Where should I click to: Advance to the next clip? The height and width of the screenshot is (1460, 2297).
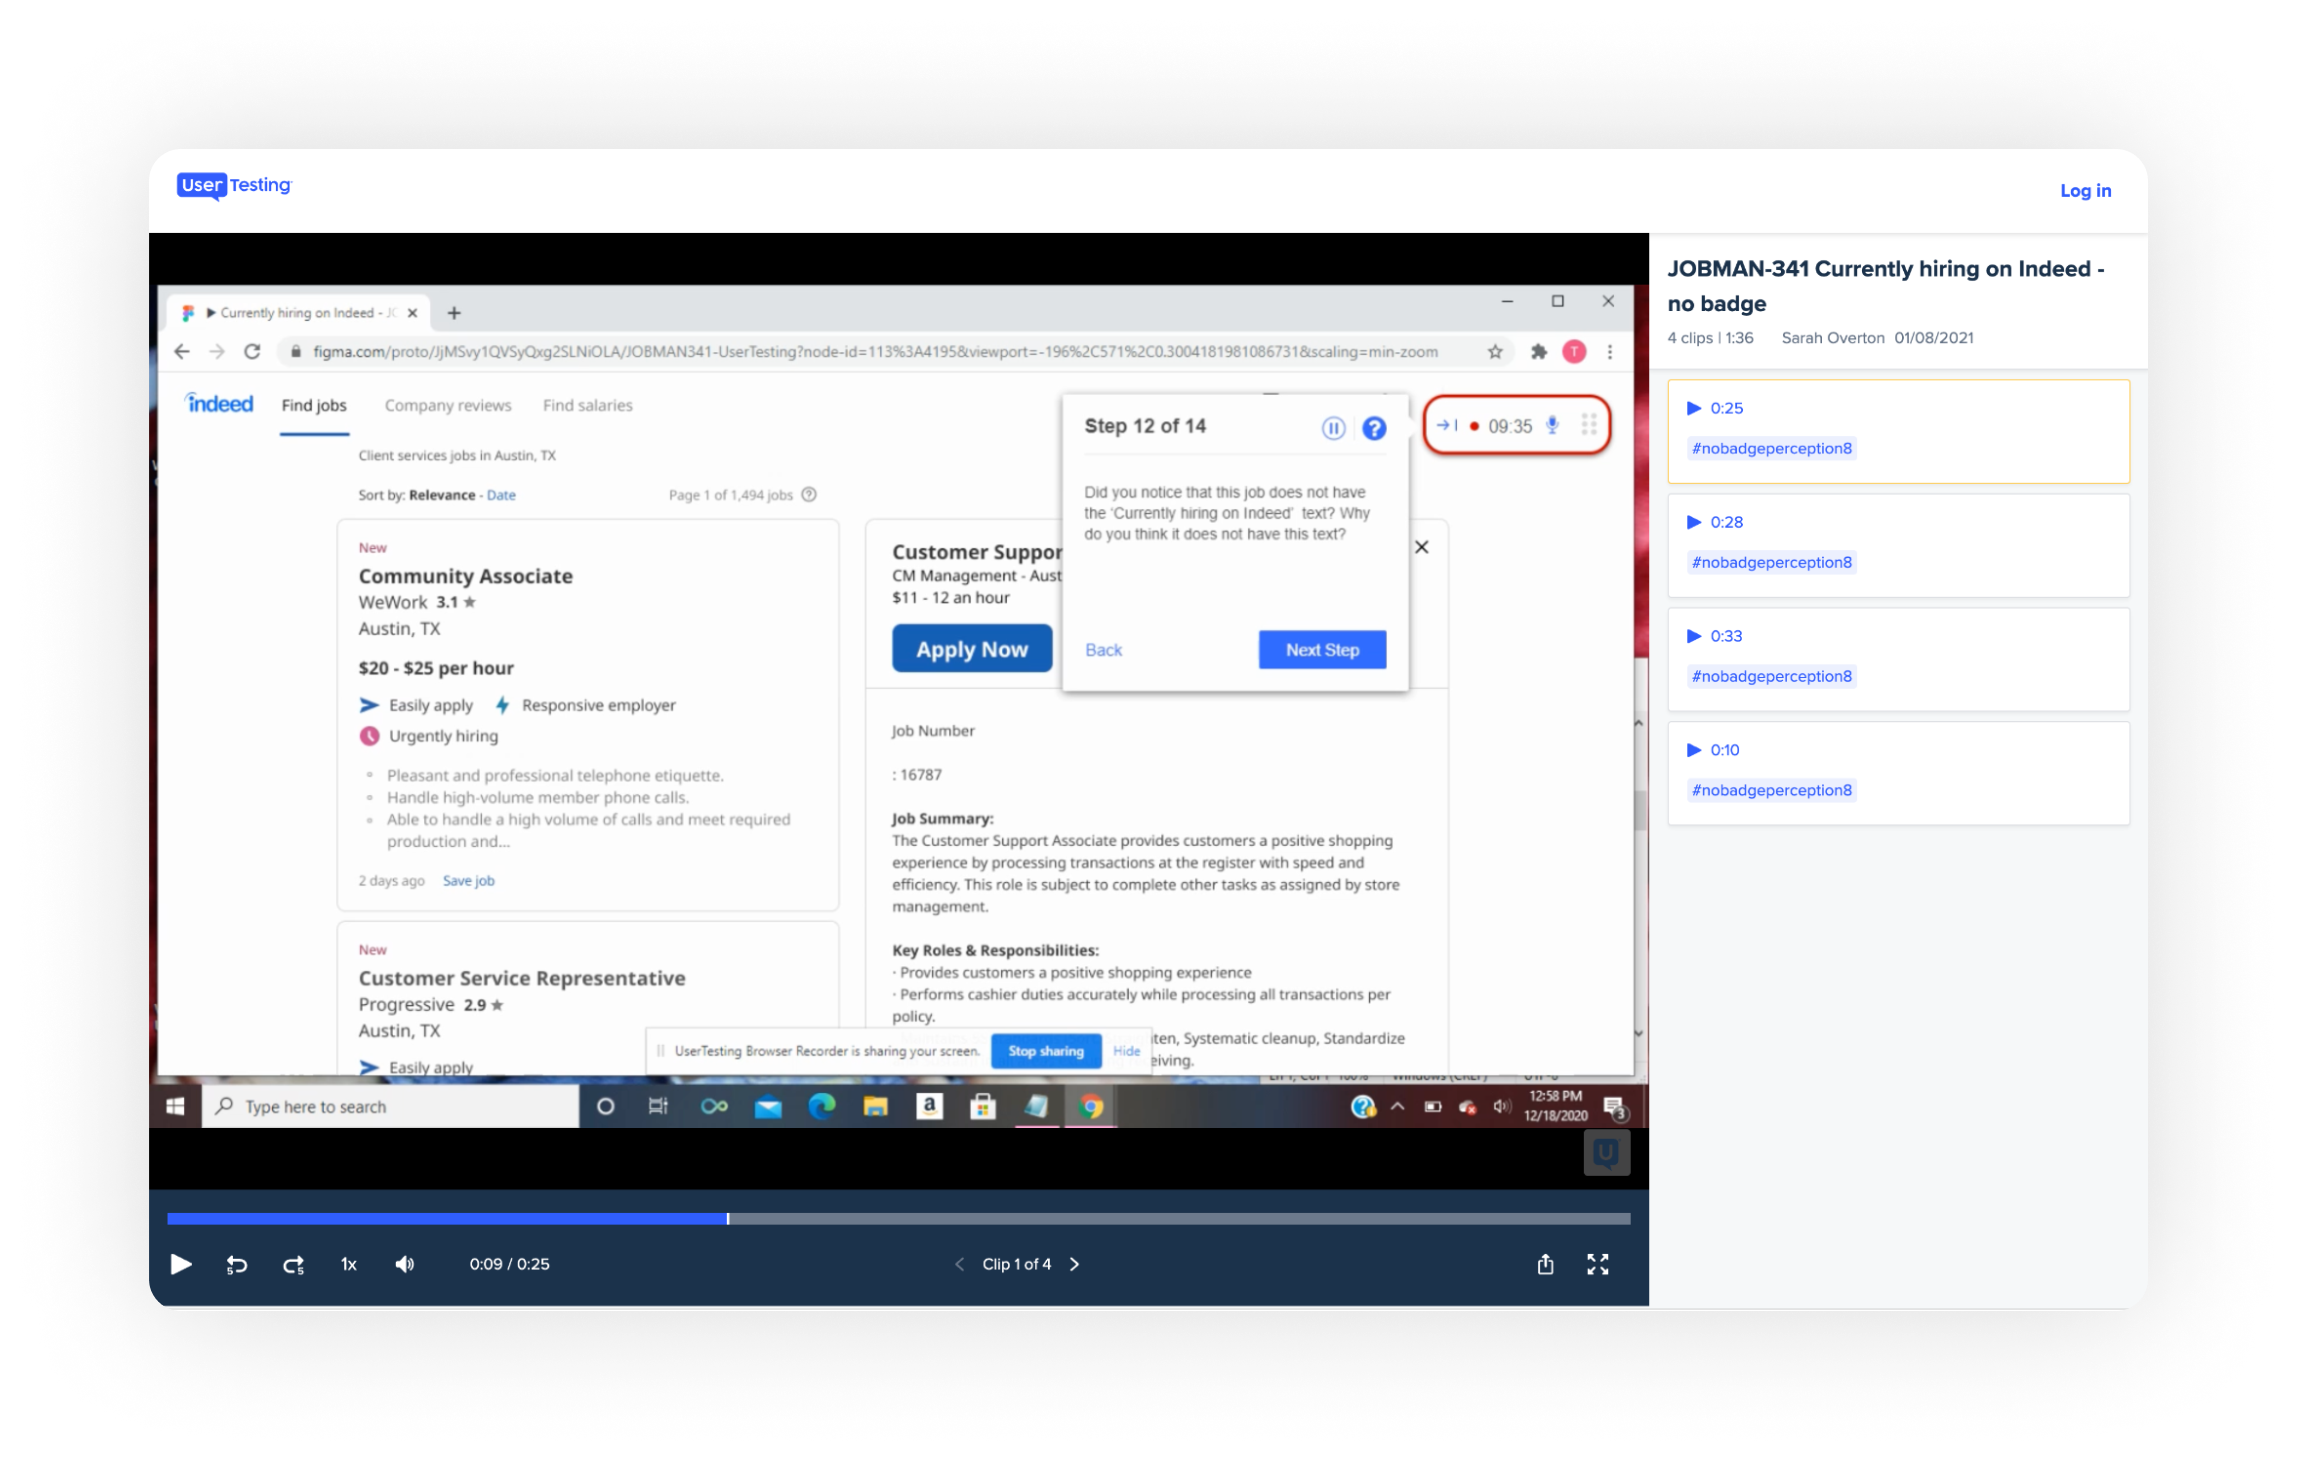click(x=1075, y=1264)
